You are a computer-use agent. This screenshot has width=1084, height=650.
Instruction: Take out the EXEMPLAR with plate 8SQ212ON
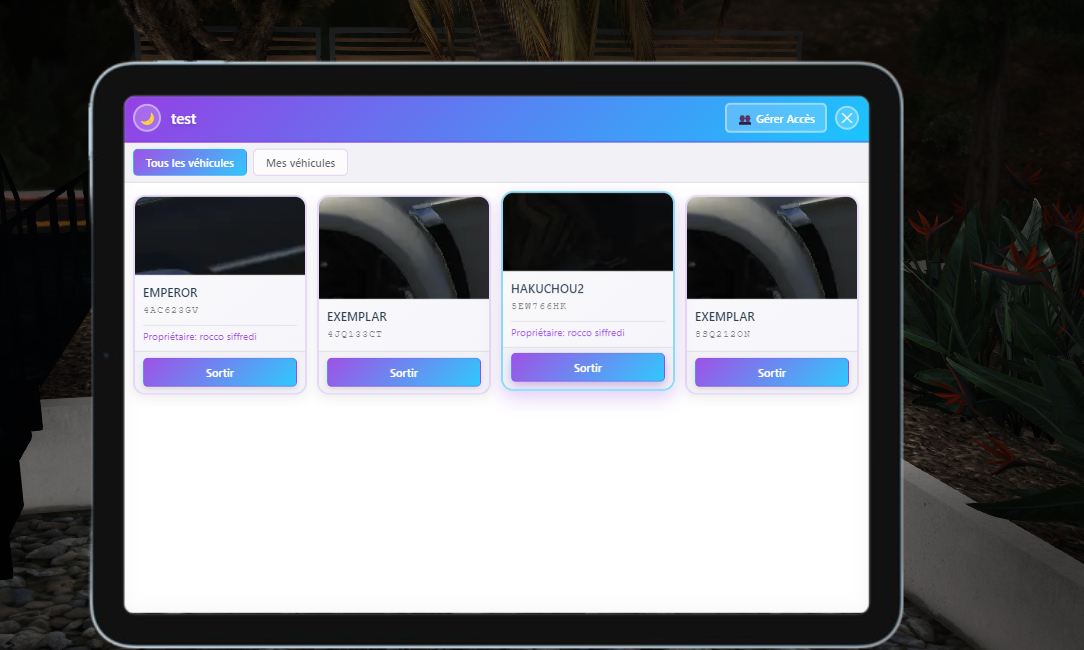pyautogui.click(x=772, y=372)
